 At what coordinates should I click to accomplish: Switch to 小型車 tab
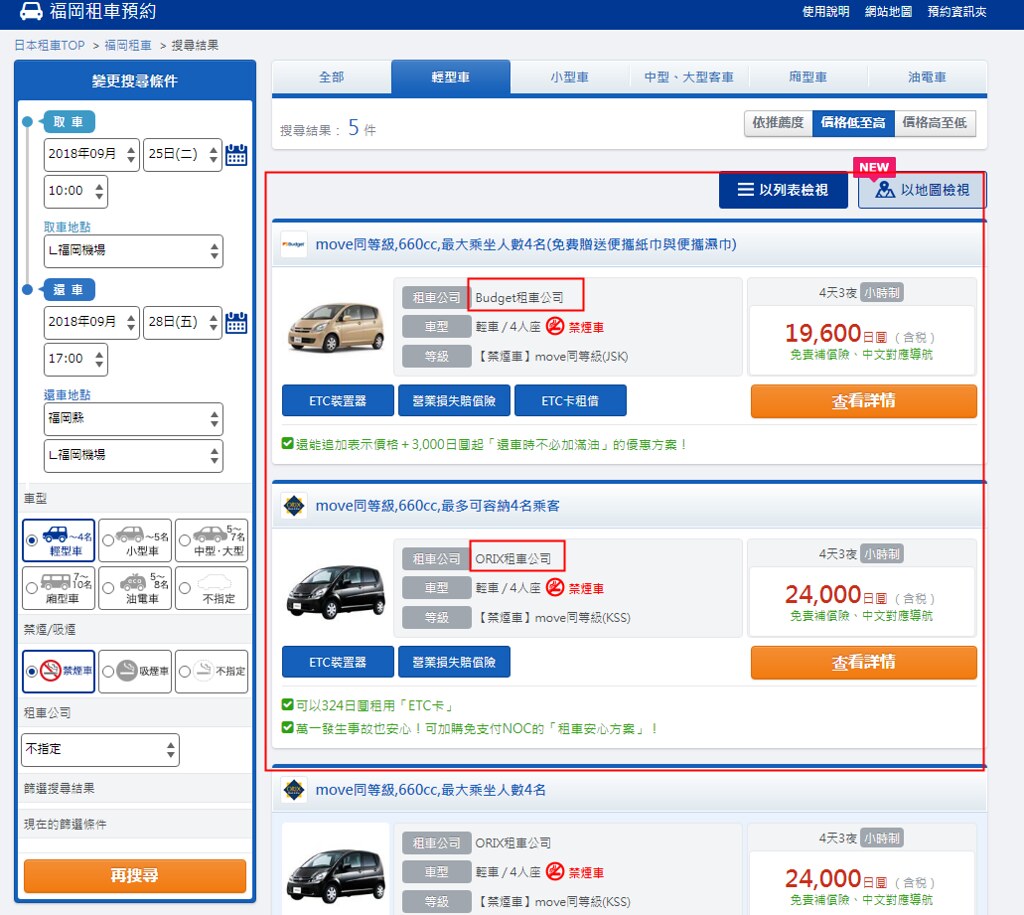click(569, 77)
